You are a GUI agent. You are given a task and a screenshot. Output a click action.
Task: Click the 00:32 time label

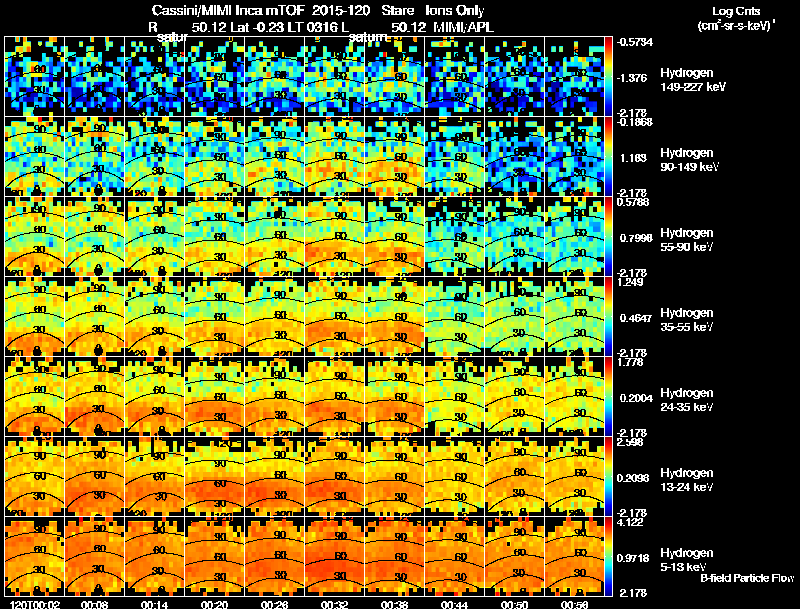[334, 604]
